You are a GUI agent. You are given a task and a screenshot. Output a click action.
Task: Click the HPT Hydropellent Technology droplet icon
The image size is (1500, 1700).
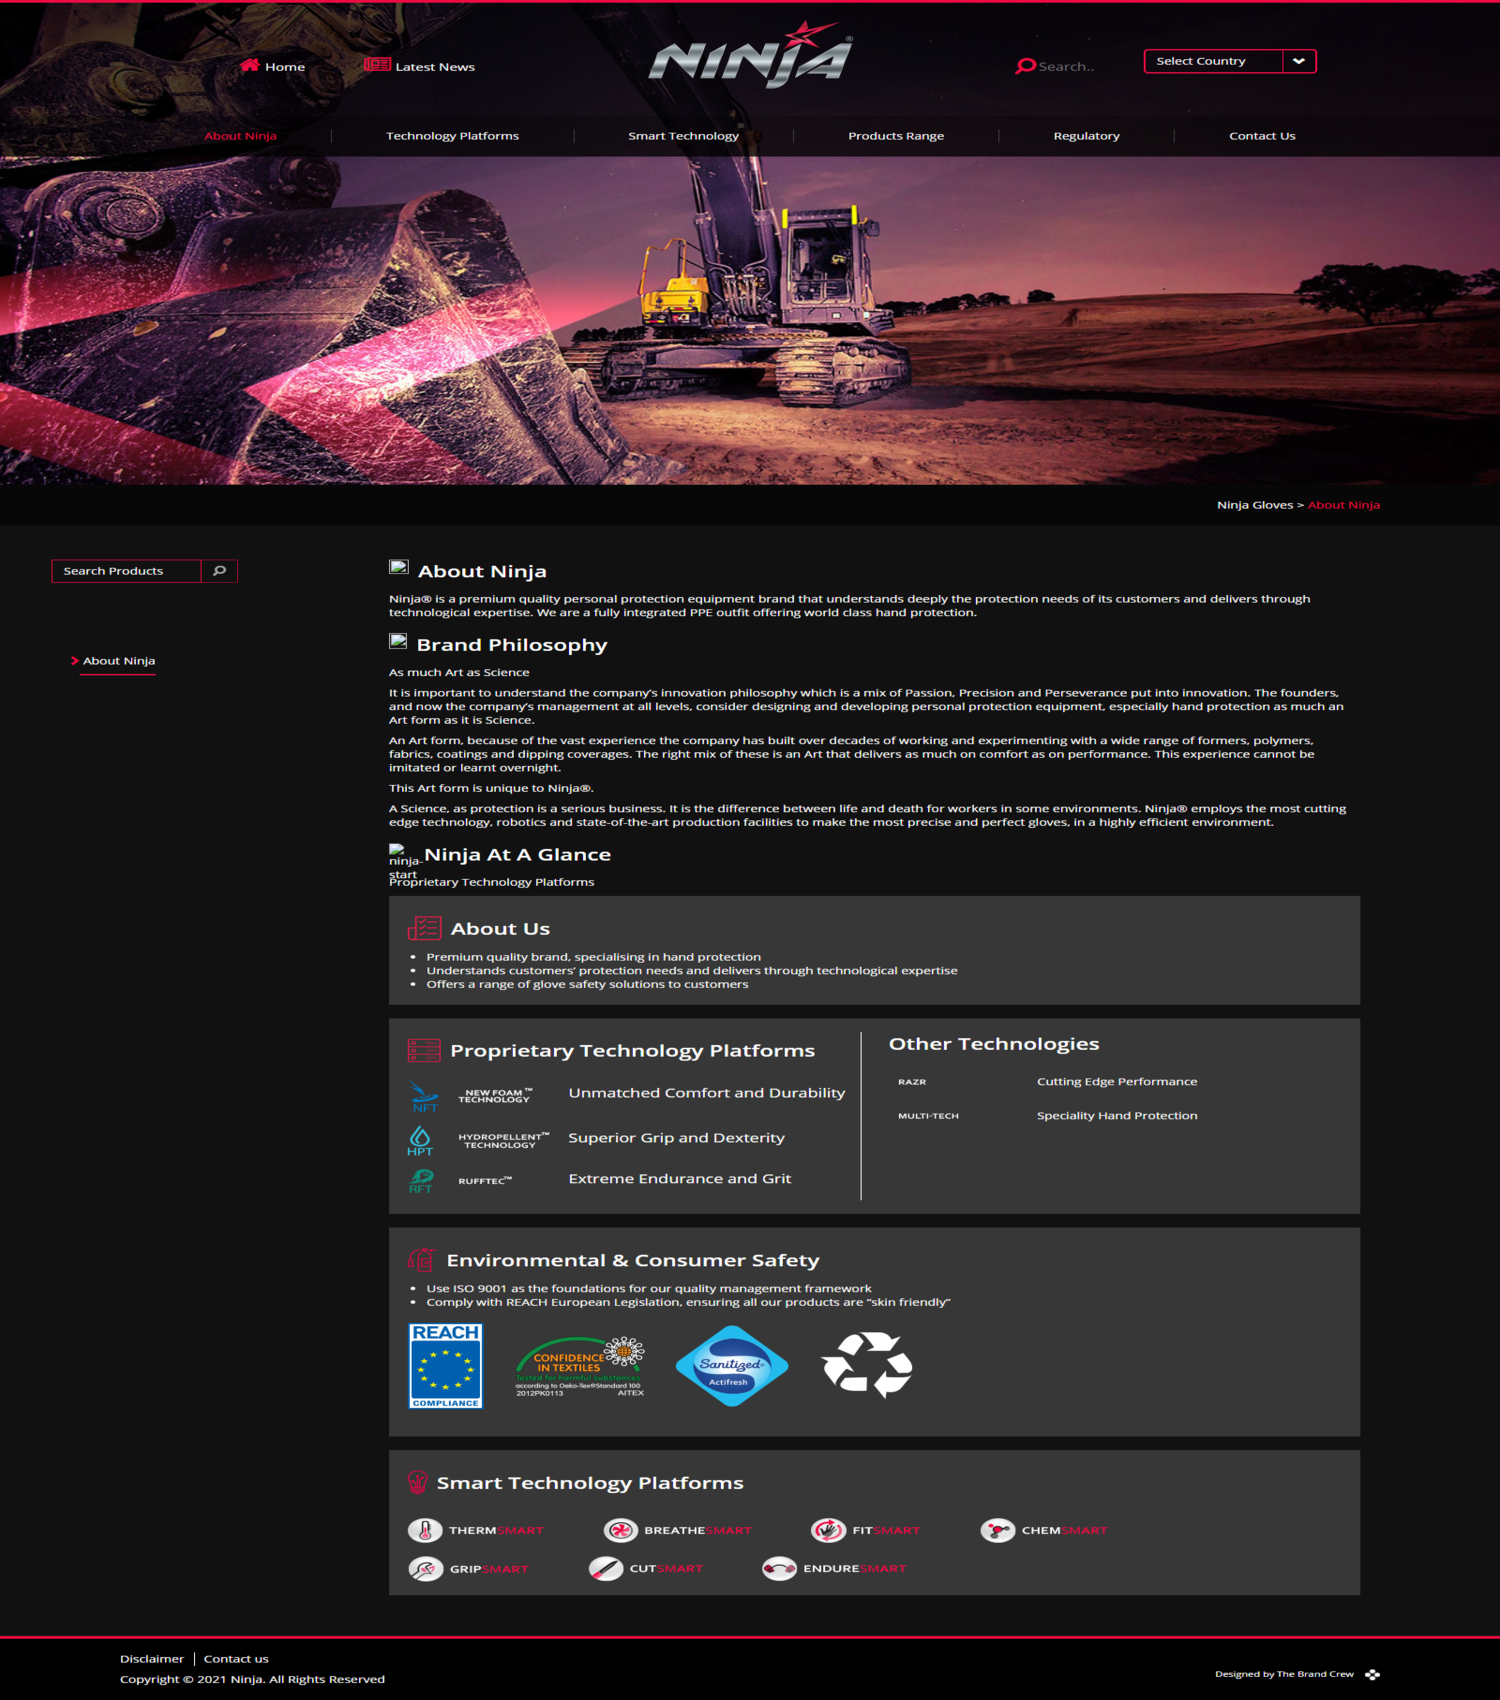pos(420,1141)
